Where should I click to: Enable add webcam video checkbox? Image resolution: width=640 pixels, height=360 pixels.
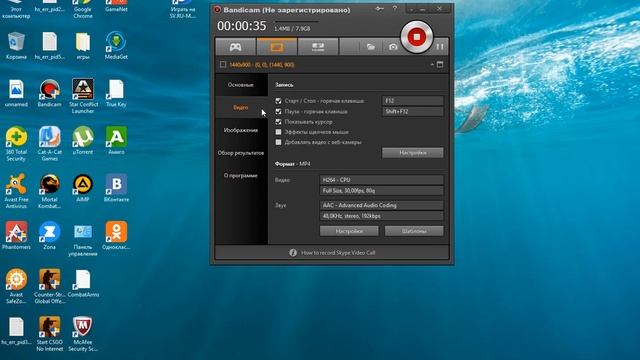[x=278, y=142]
